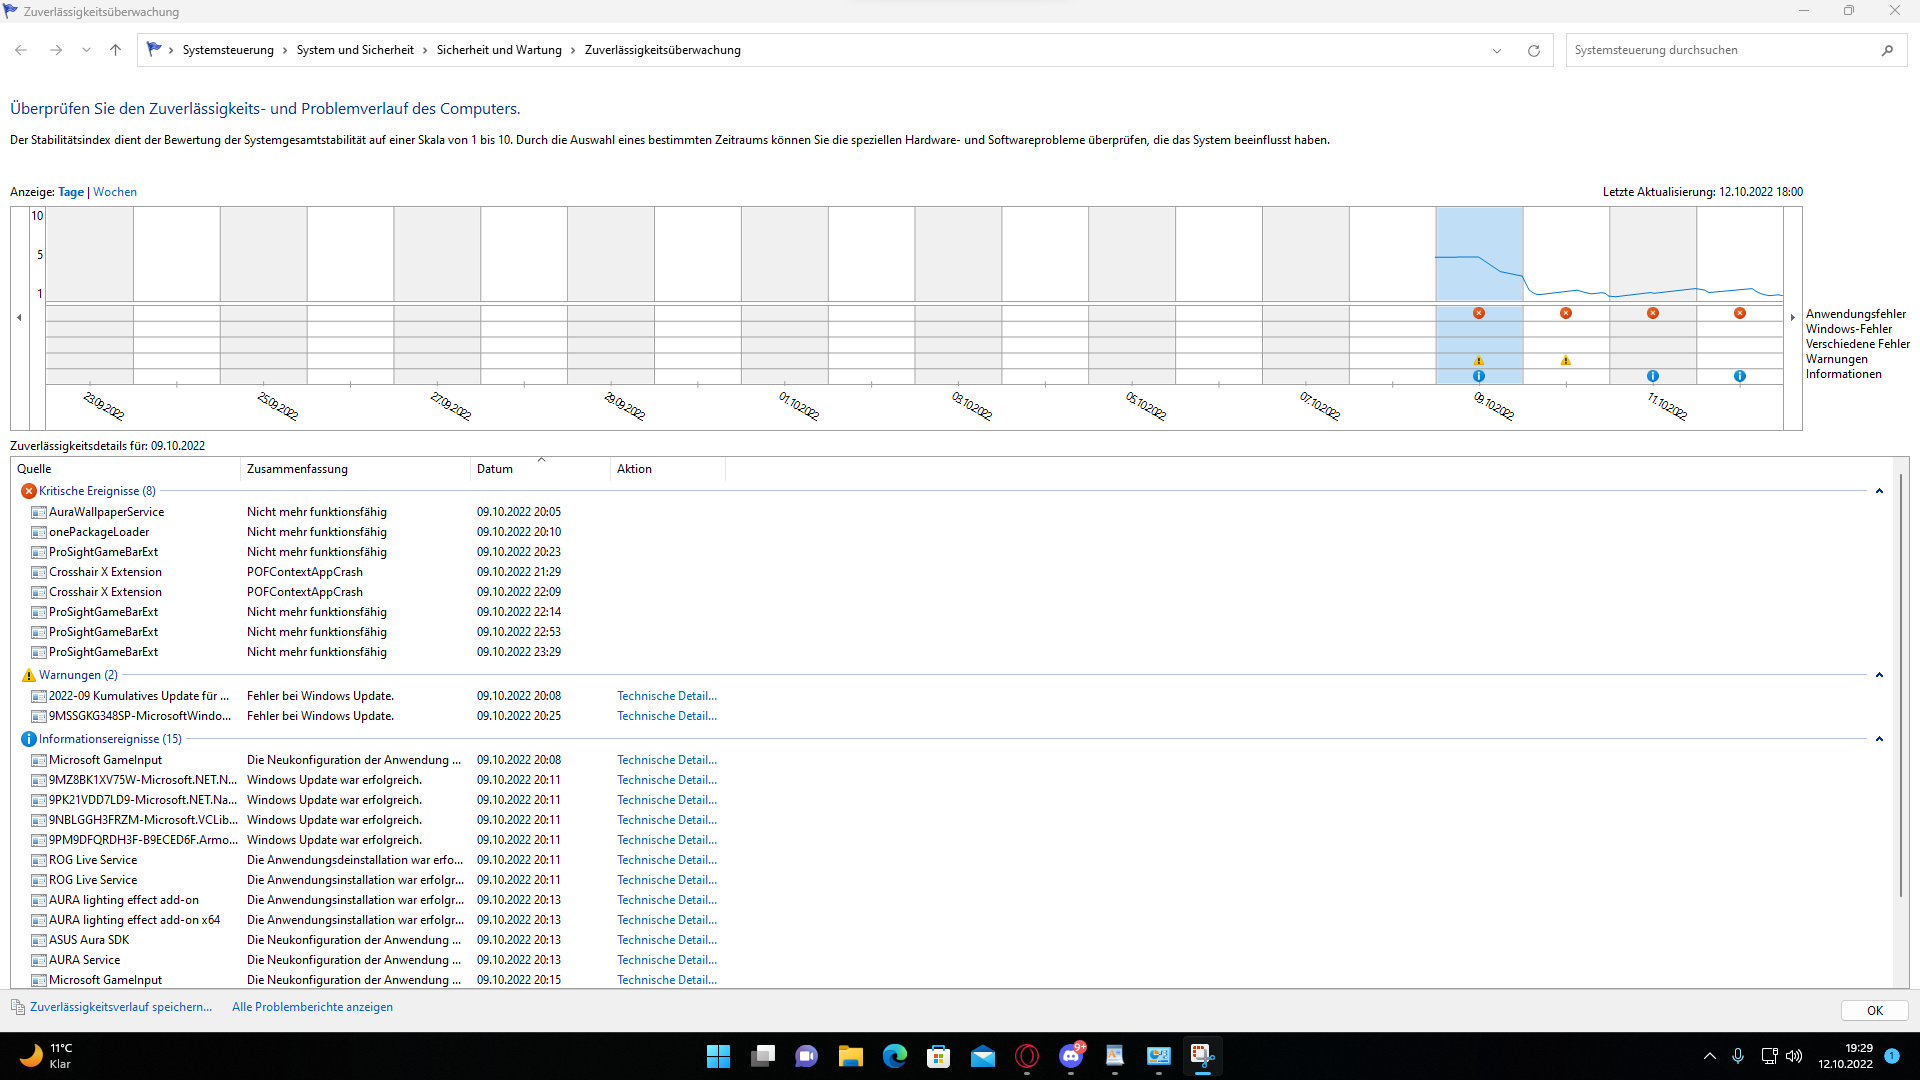This screenshot has width=1920, height=1080.
Task: Open Microsoft Edge from taskbar
Action: click(894, 1056)
